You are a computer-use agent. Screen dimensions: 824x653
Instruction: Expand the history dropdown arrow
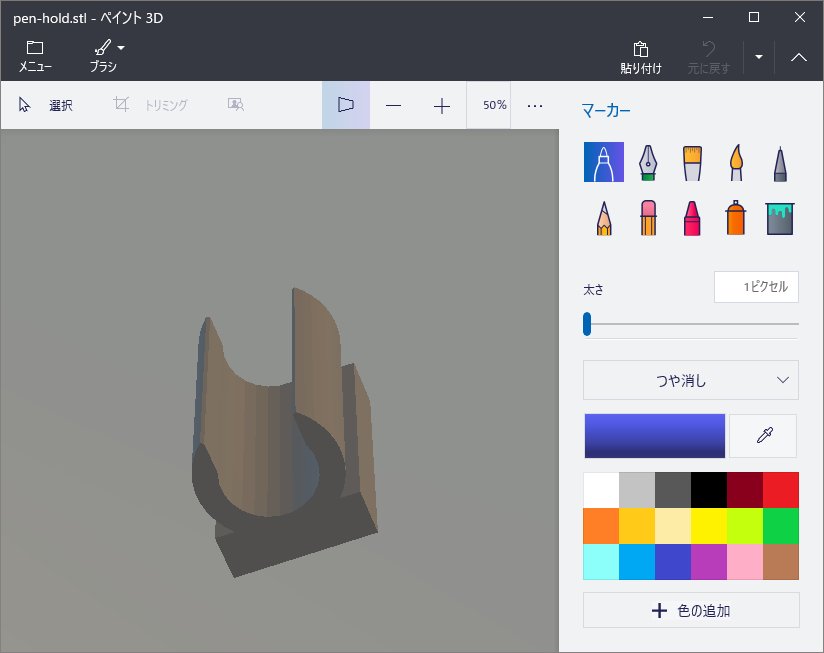pyautogui.click(x=759, y=57)
